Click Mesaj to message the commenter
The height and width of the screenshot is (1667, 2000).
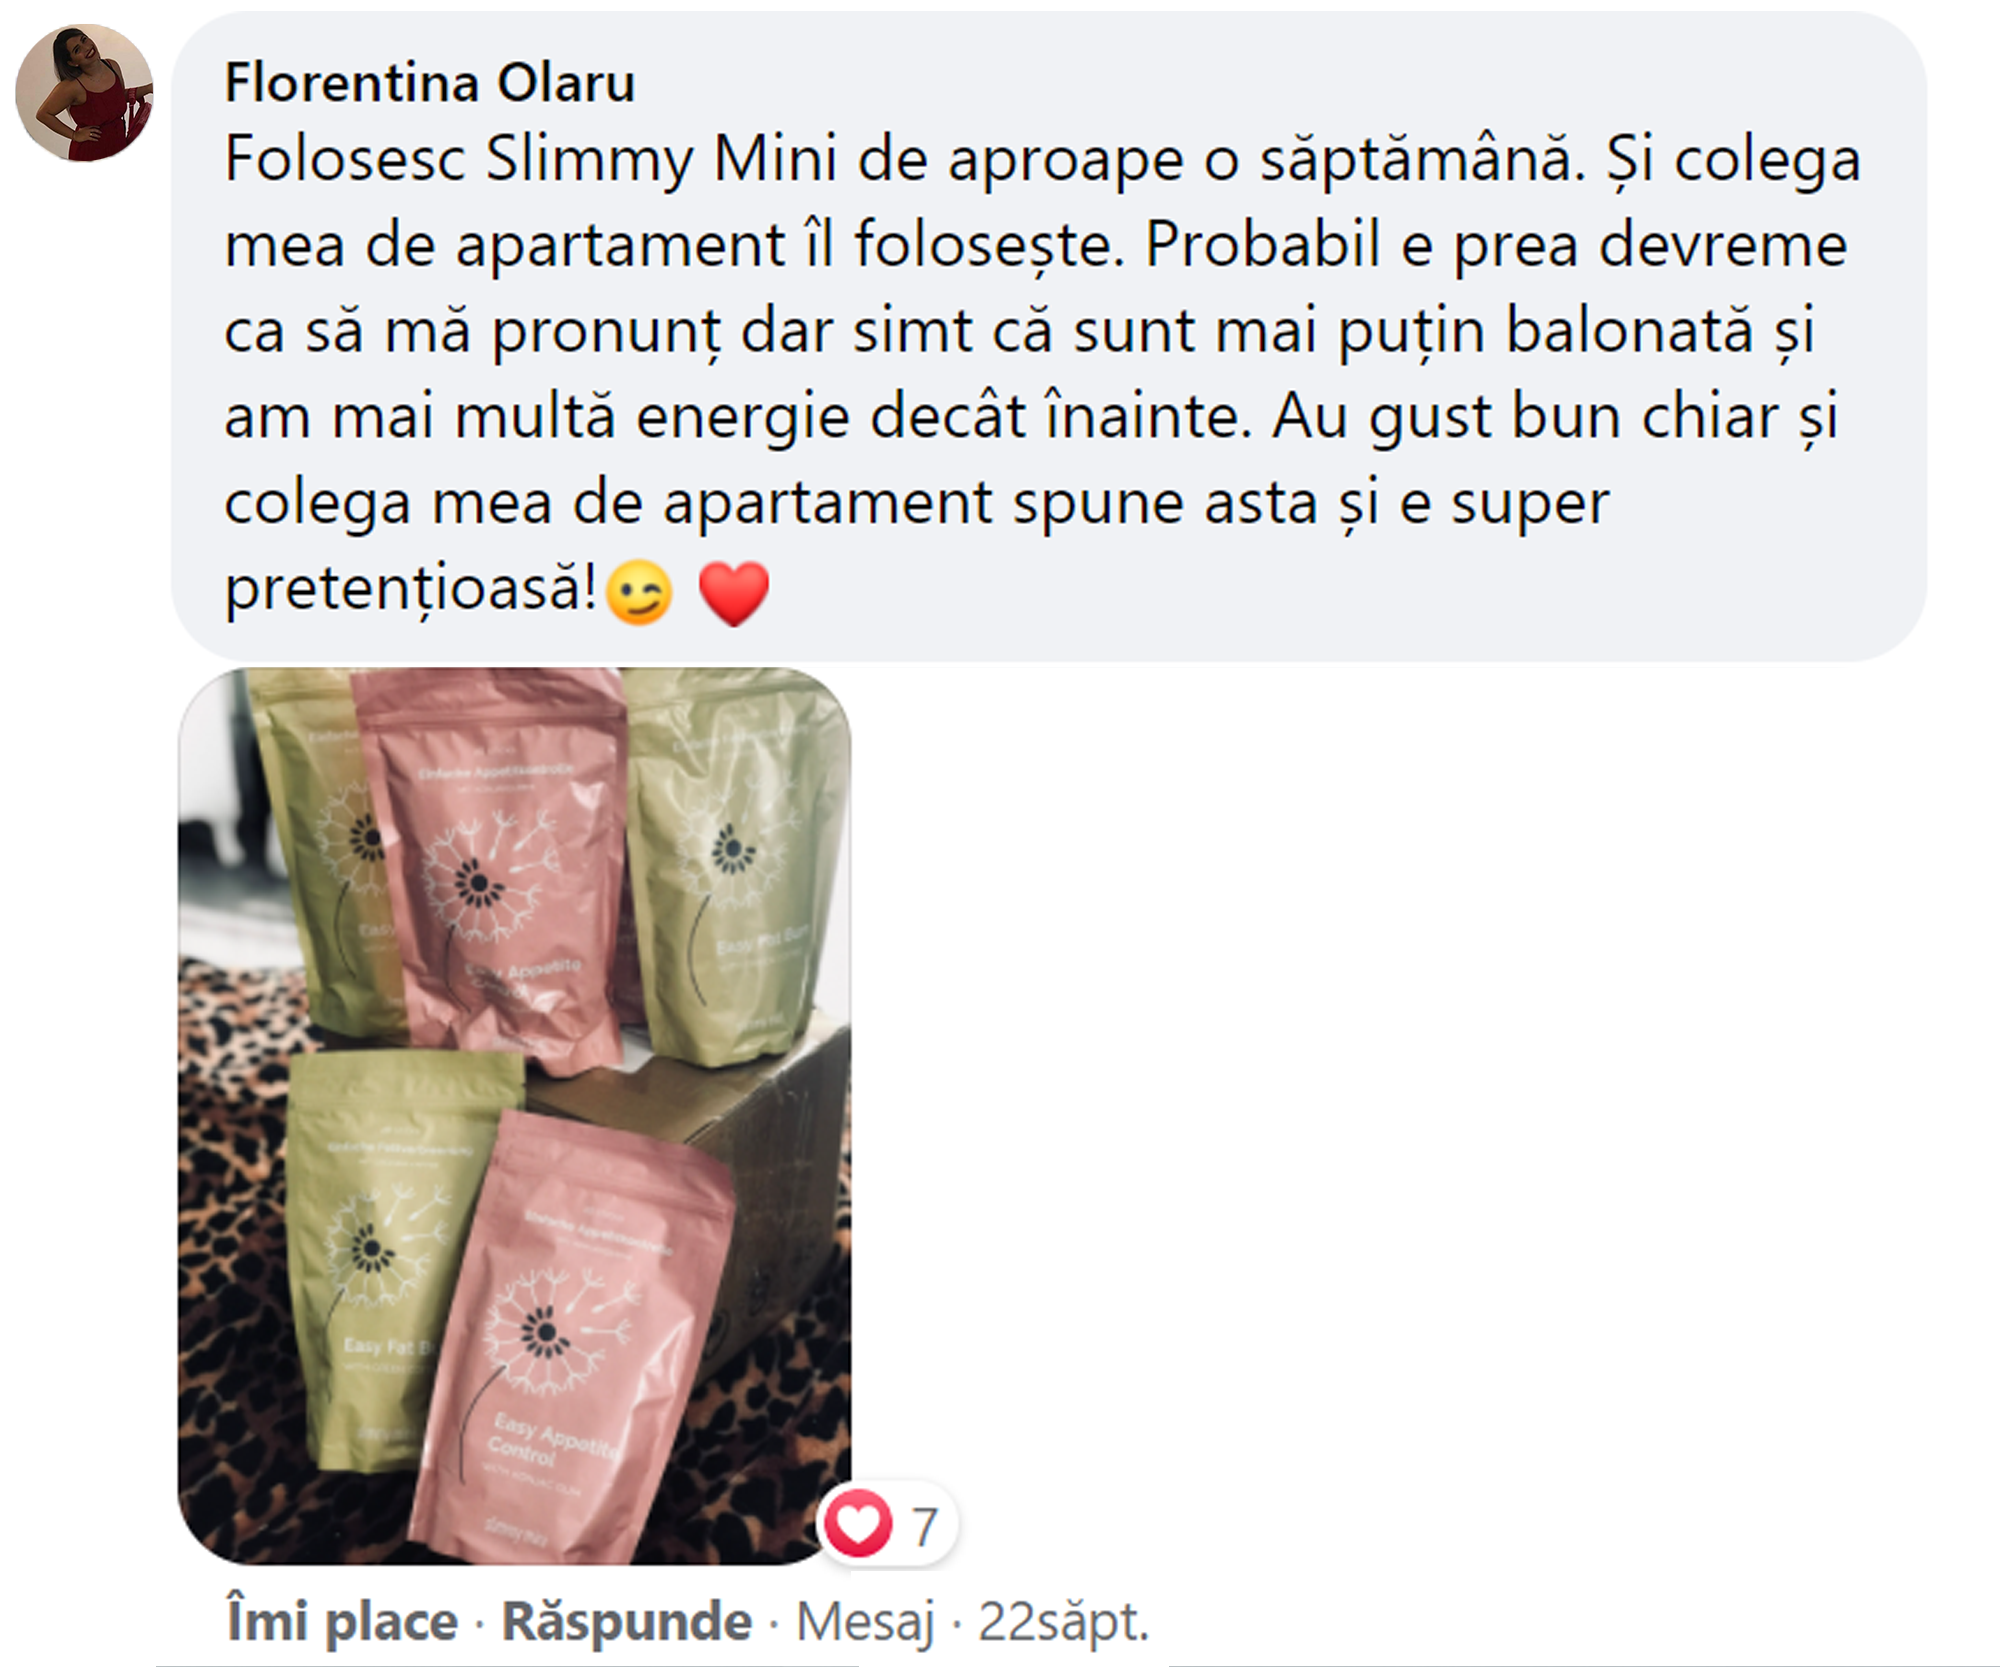[x=866, y=1621]
